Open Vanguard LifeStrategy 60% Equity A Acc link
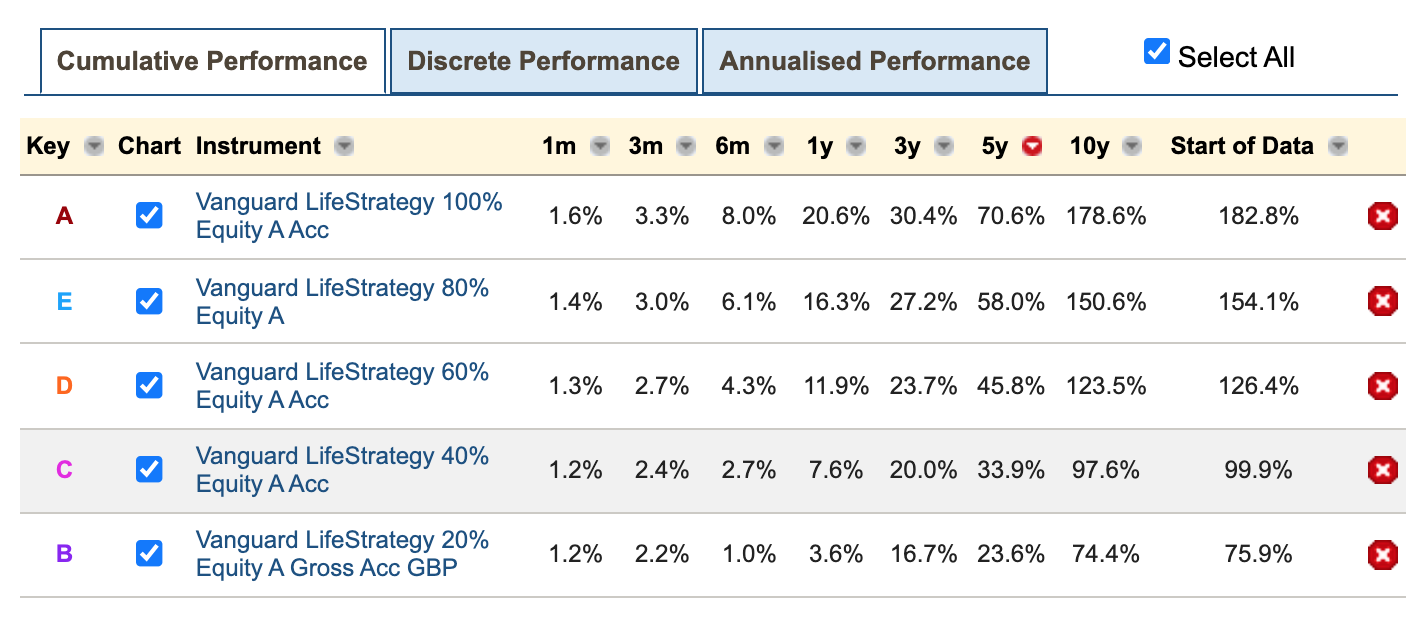Image resolution: width=1420 pixels, height=618 pixels. point(342,385)
